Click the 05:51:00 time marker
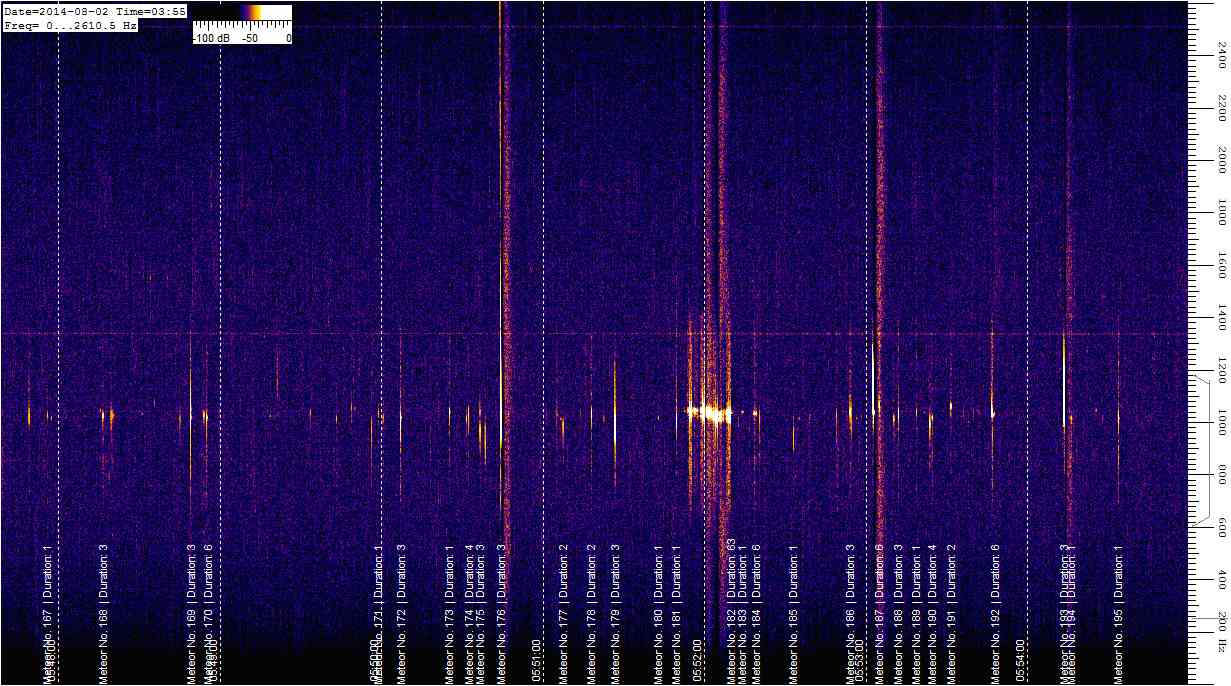This screenshot has width=1231, height=686. coord(537,660)
